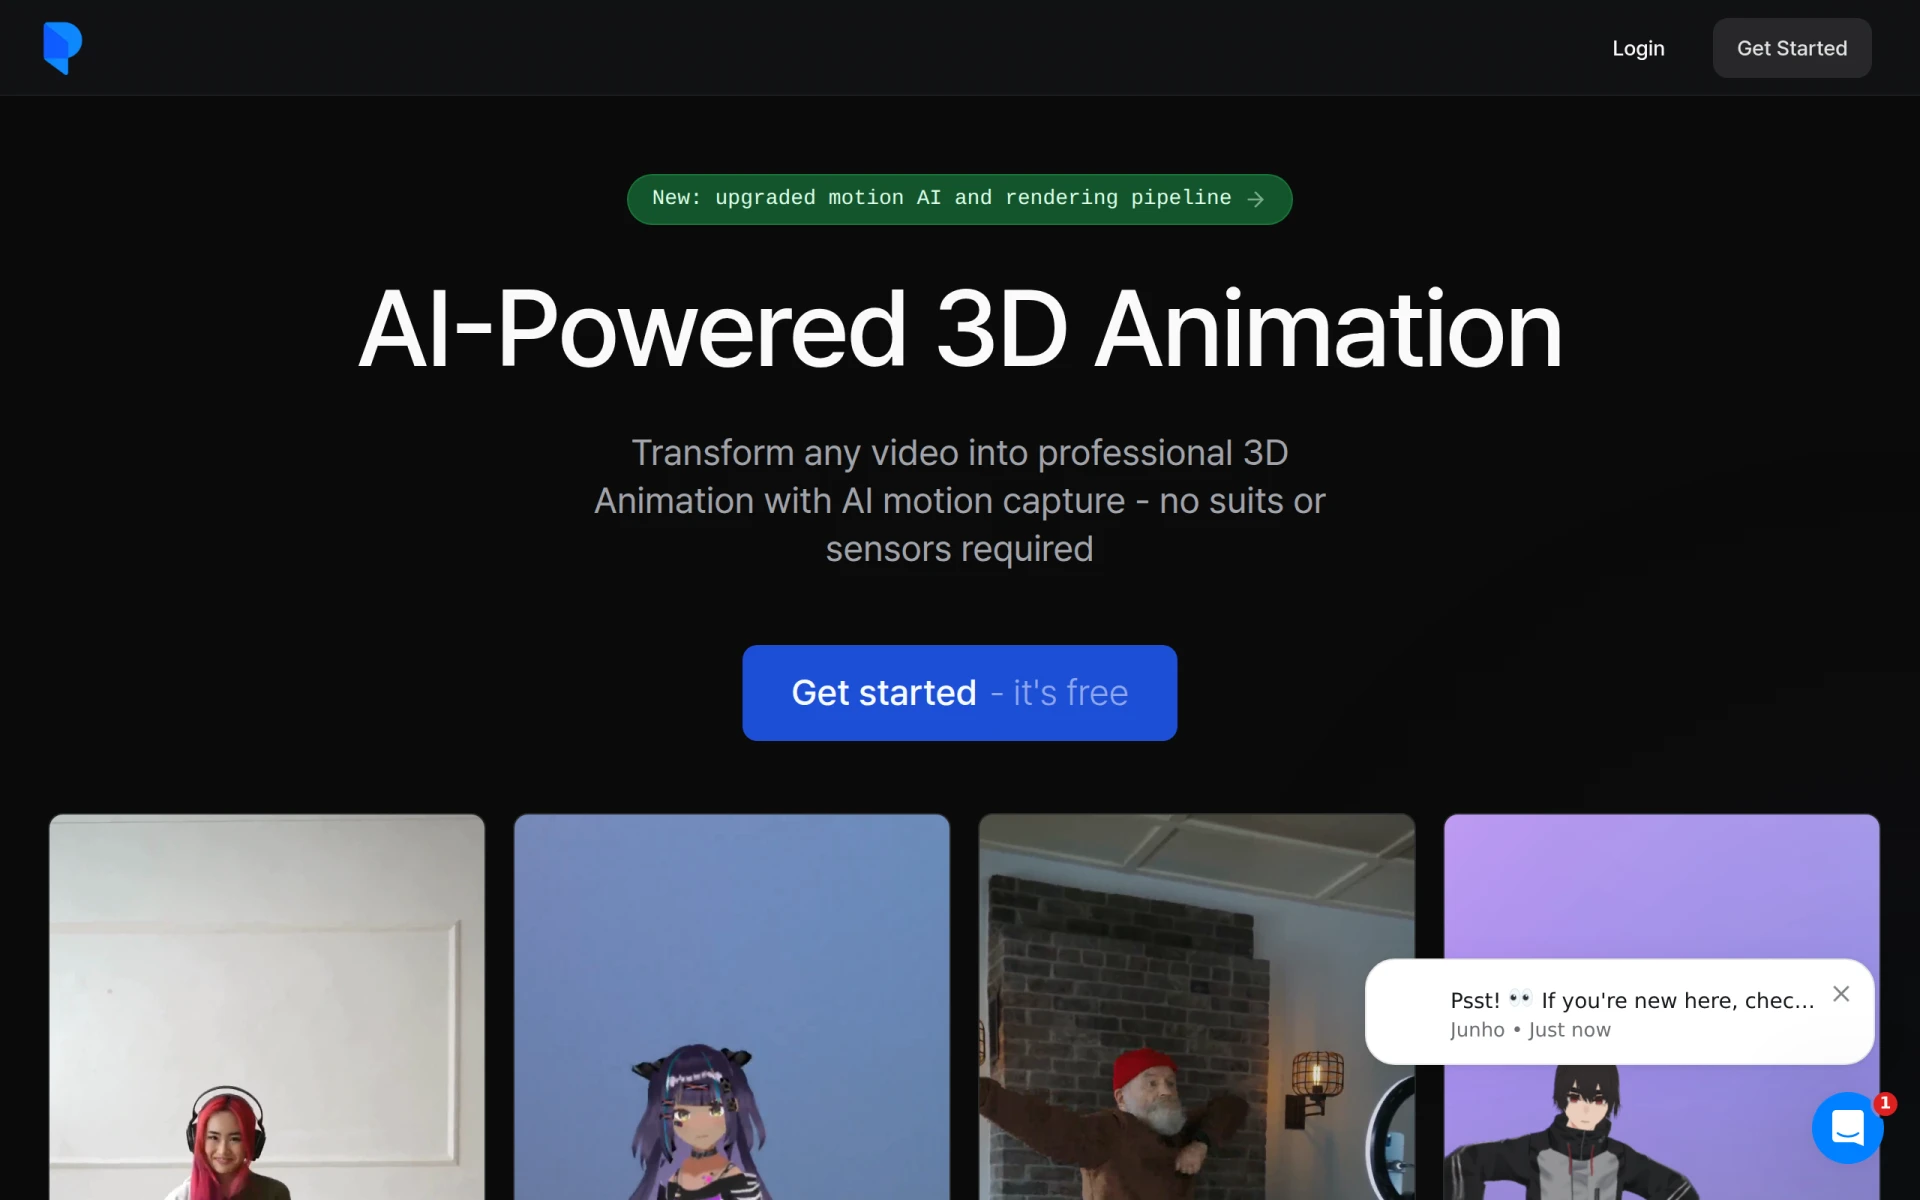Image resolution: width=1920 pixels, height=1200 pixels.
Task: Open the purple-haired anime avatar thumbnail
Action: click(x=731, y=1007)
